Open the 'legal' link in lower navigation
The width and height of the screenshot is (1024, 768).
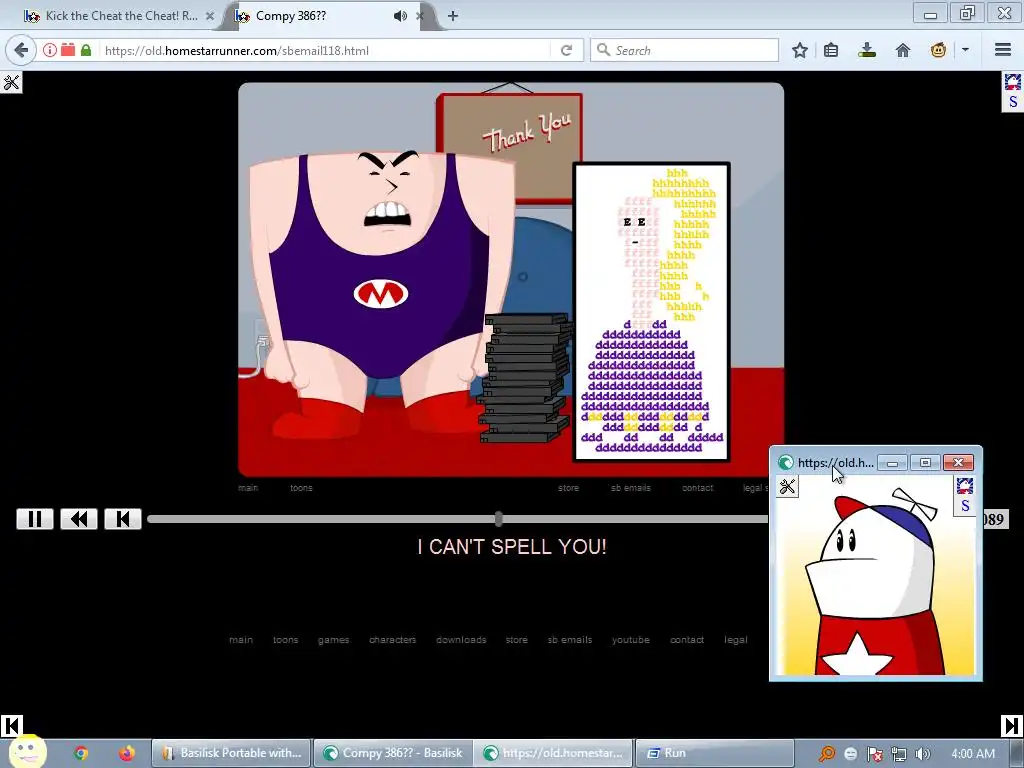tap(735, 640)
